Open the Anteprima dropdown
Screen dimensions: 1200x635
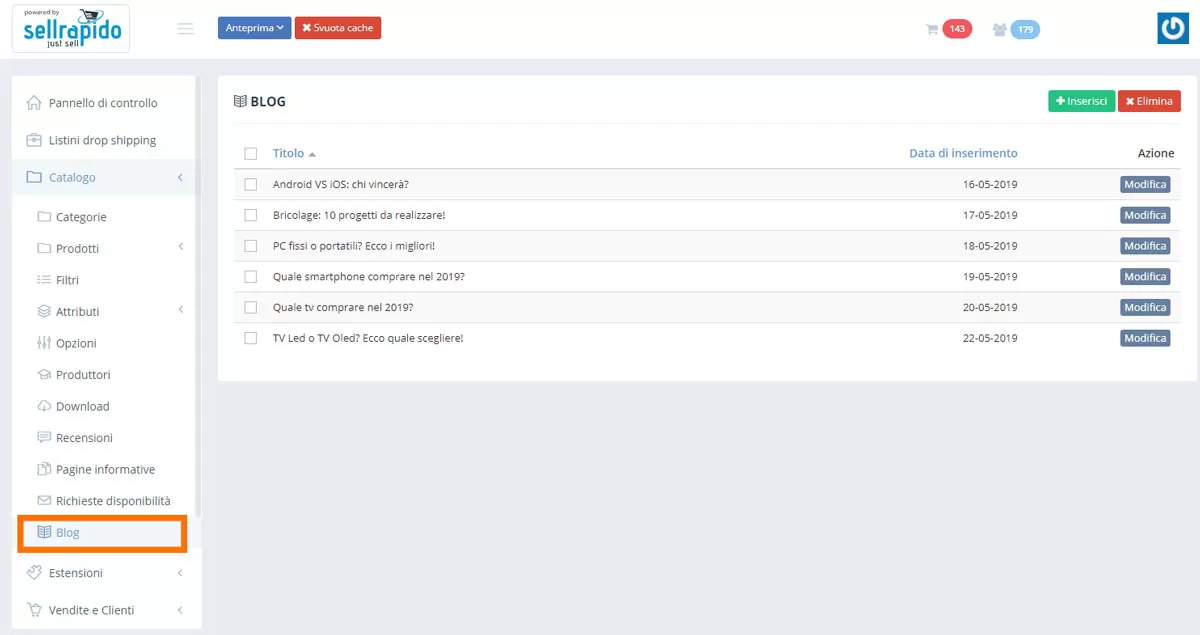point(254,27)
